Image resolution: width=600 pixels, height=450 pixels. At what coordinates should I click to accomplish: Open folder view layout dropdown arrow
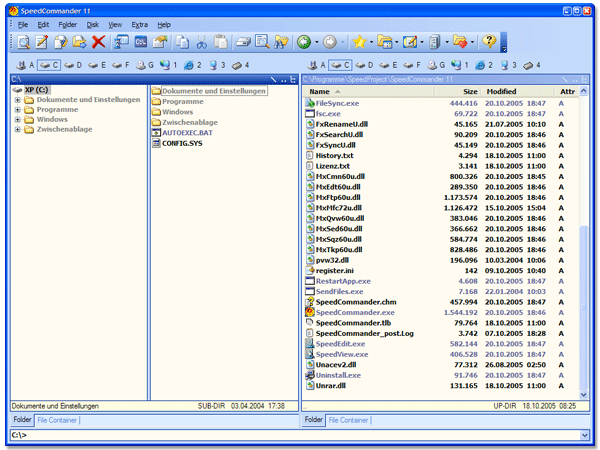click(x=396, y=42)
